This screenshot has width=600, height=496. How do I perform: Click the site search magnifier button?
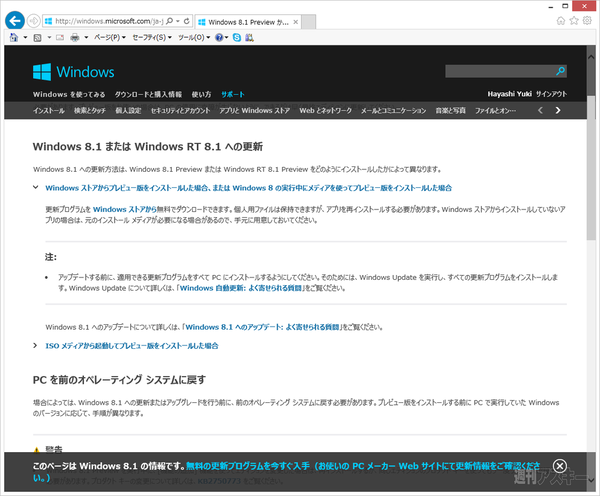coord(561,71)
